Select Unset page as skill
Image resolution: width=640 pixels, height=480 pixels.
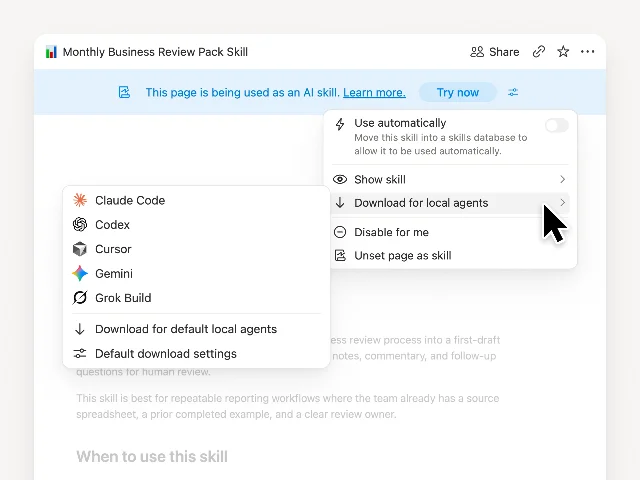pos(451,256)
